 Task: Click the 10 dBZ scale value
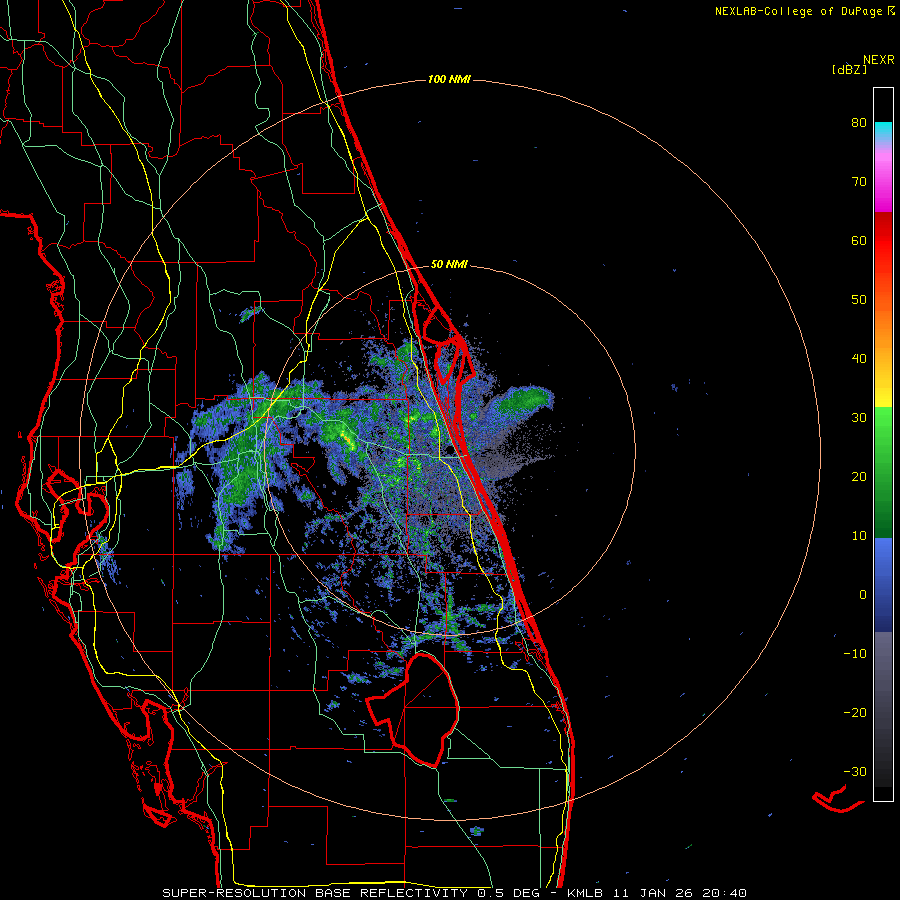coord(859,536)
